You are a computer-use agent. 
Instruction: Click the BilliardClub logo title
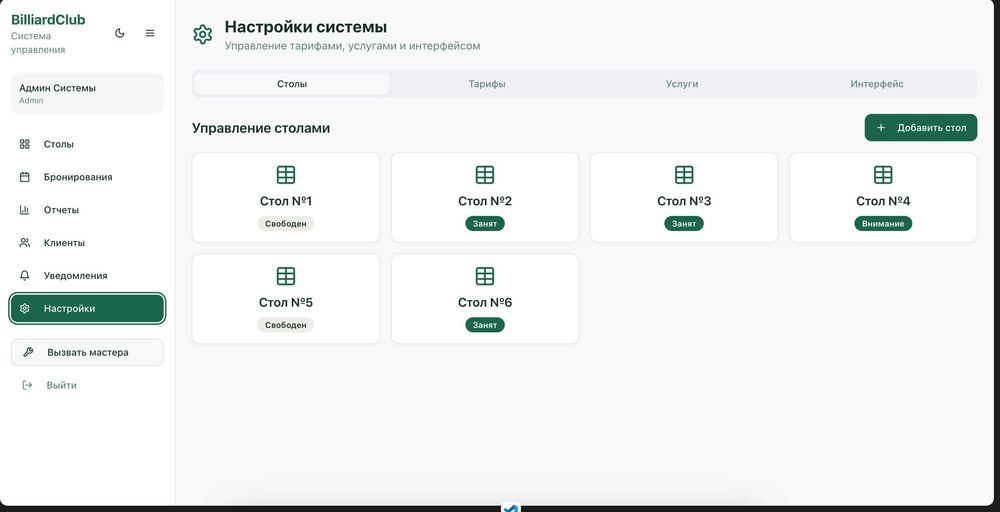48,20
